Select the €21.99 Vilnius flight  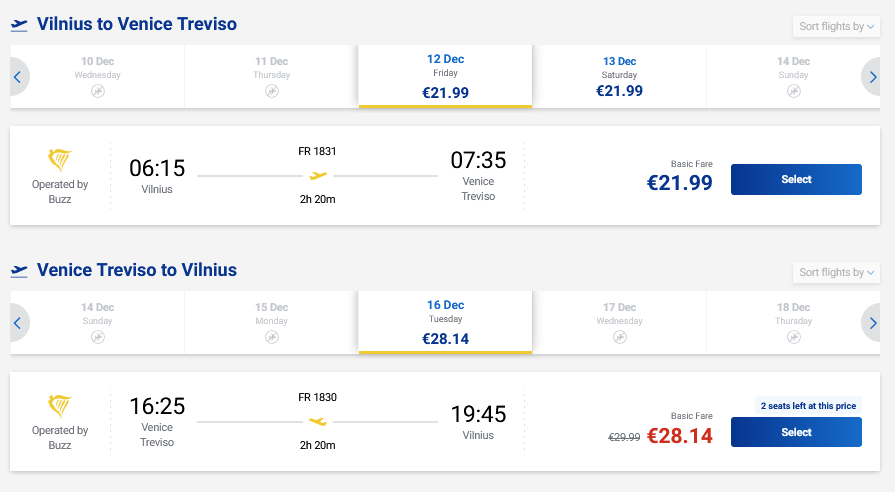click(796, 179)
